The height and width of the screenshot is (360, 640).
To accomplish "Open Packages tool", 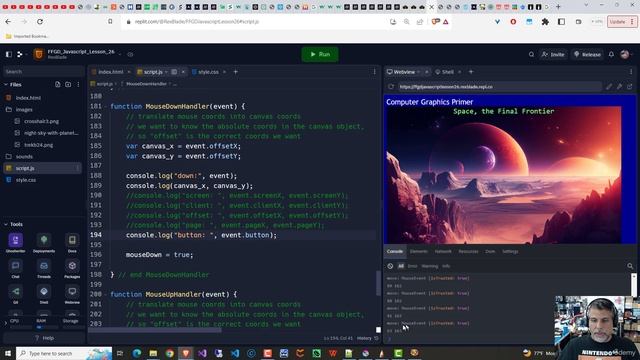I will pos(72,269).
